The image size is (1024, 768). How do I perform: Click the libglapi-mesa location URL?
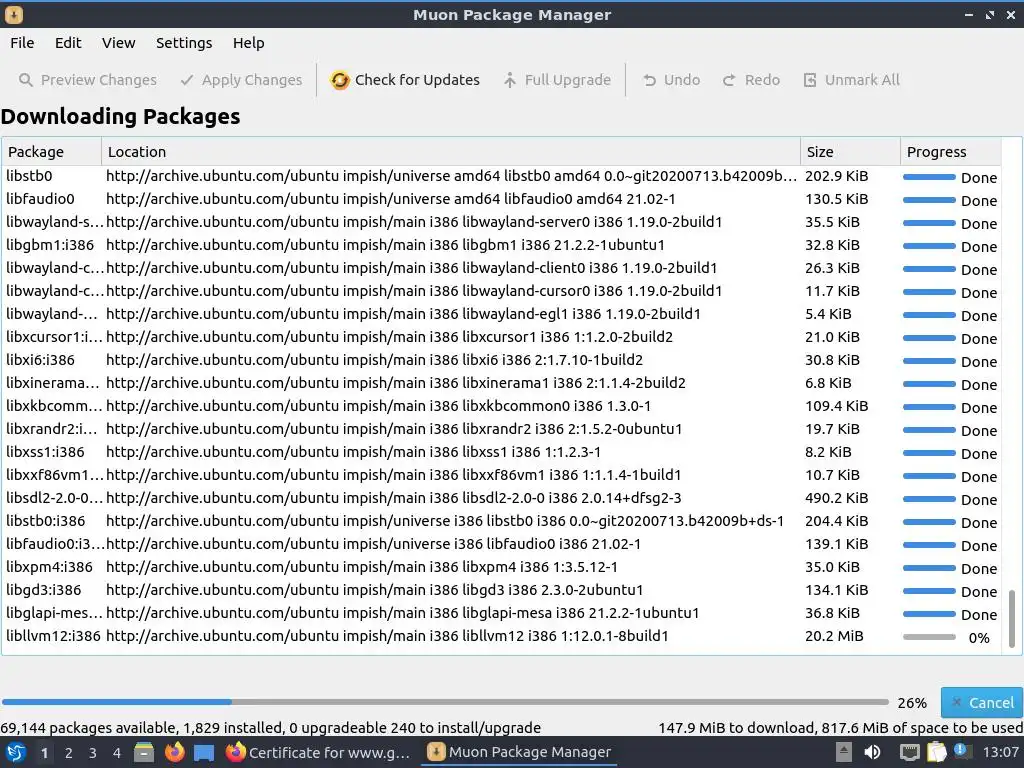coord(402,613)
